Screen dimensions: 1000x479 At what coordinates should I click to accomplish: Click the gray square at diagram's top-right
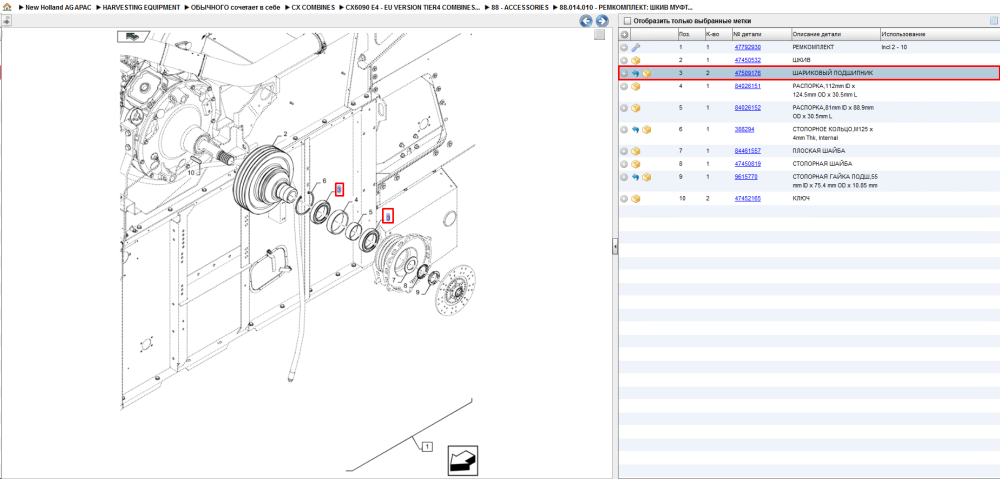(x=599, y=34)
